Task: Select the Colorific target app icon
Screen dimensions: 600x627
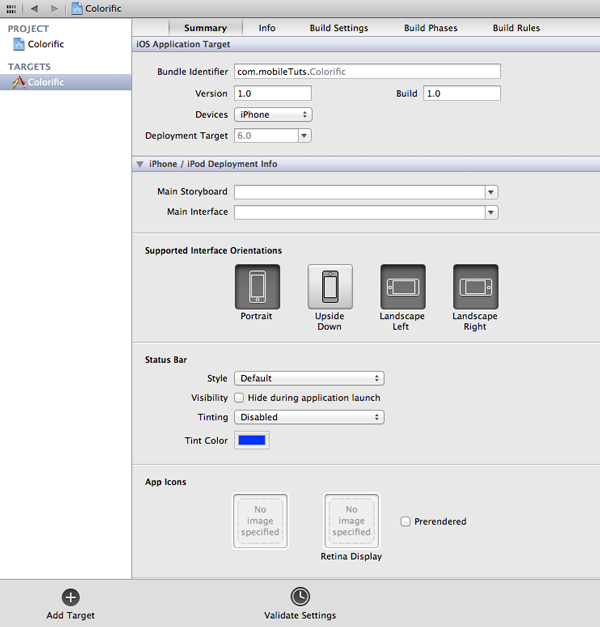Action: [x=18, y=82]
